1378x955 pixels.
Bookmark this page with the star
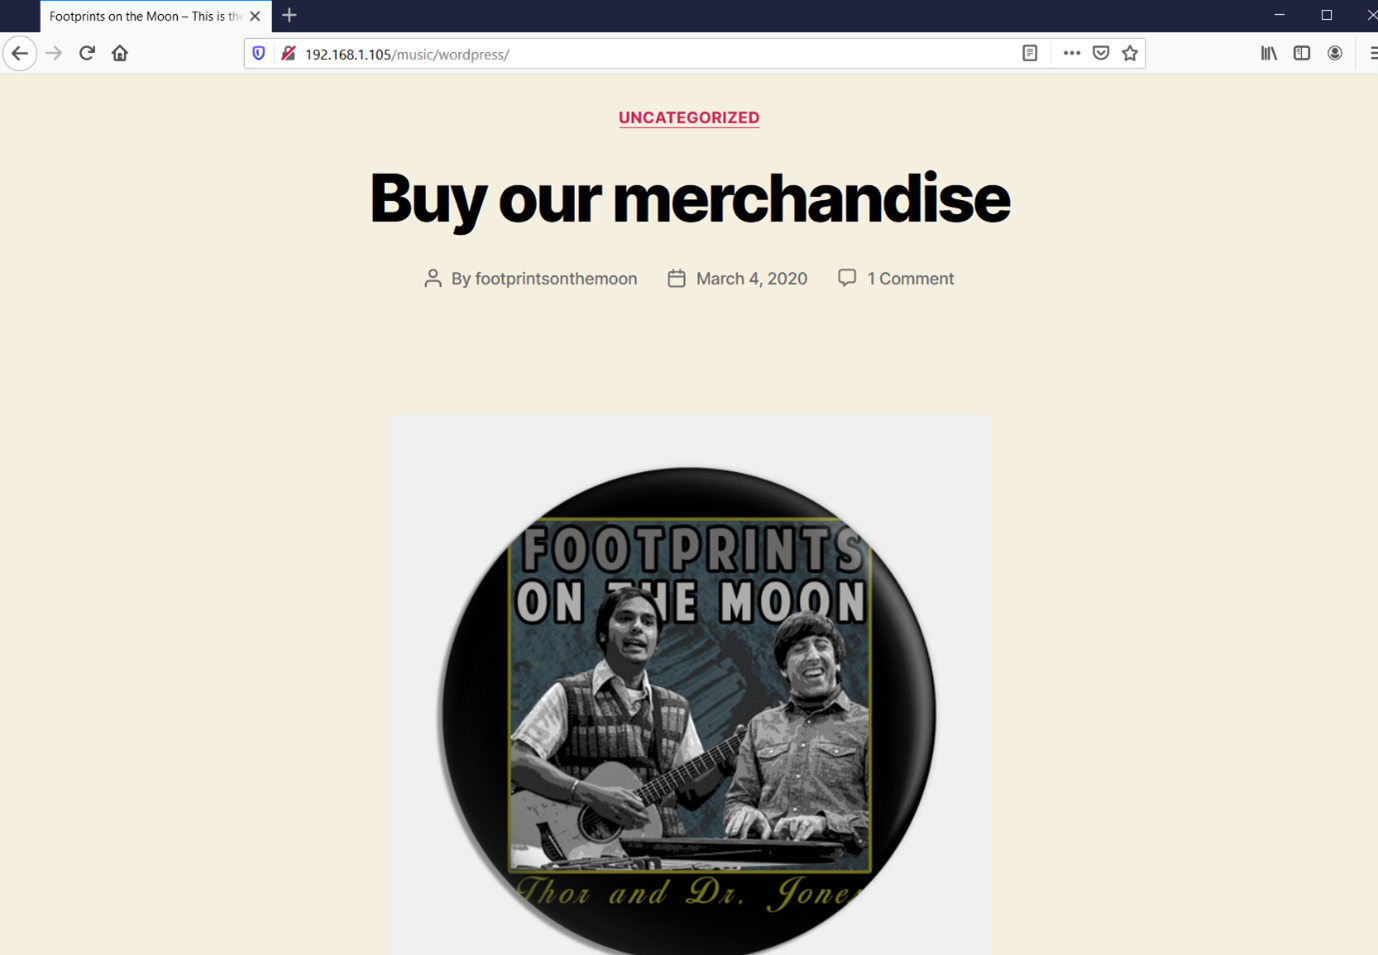click(x=1130, y=54)
